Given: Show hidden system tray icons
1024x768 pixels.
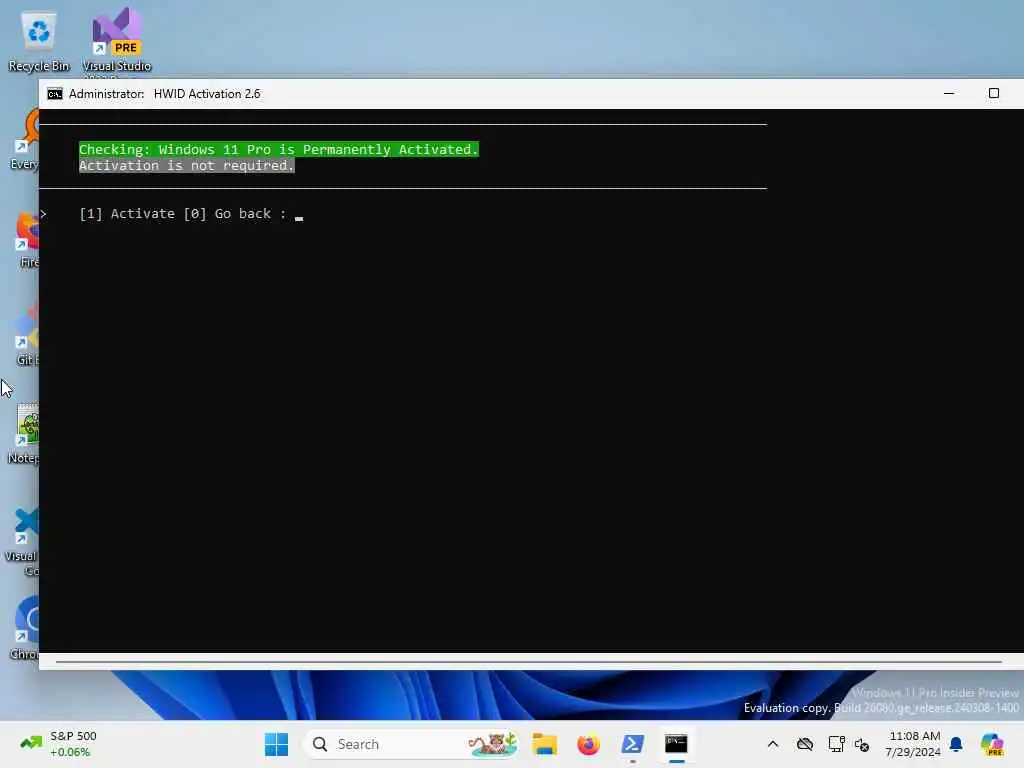Looking at the screenshot, I should click(x=773, y=744).
